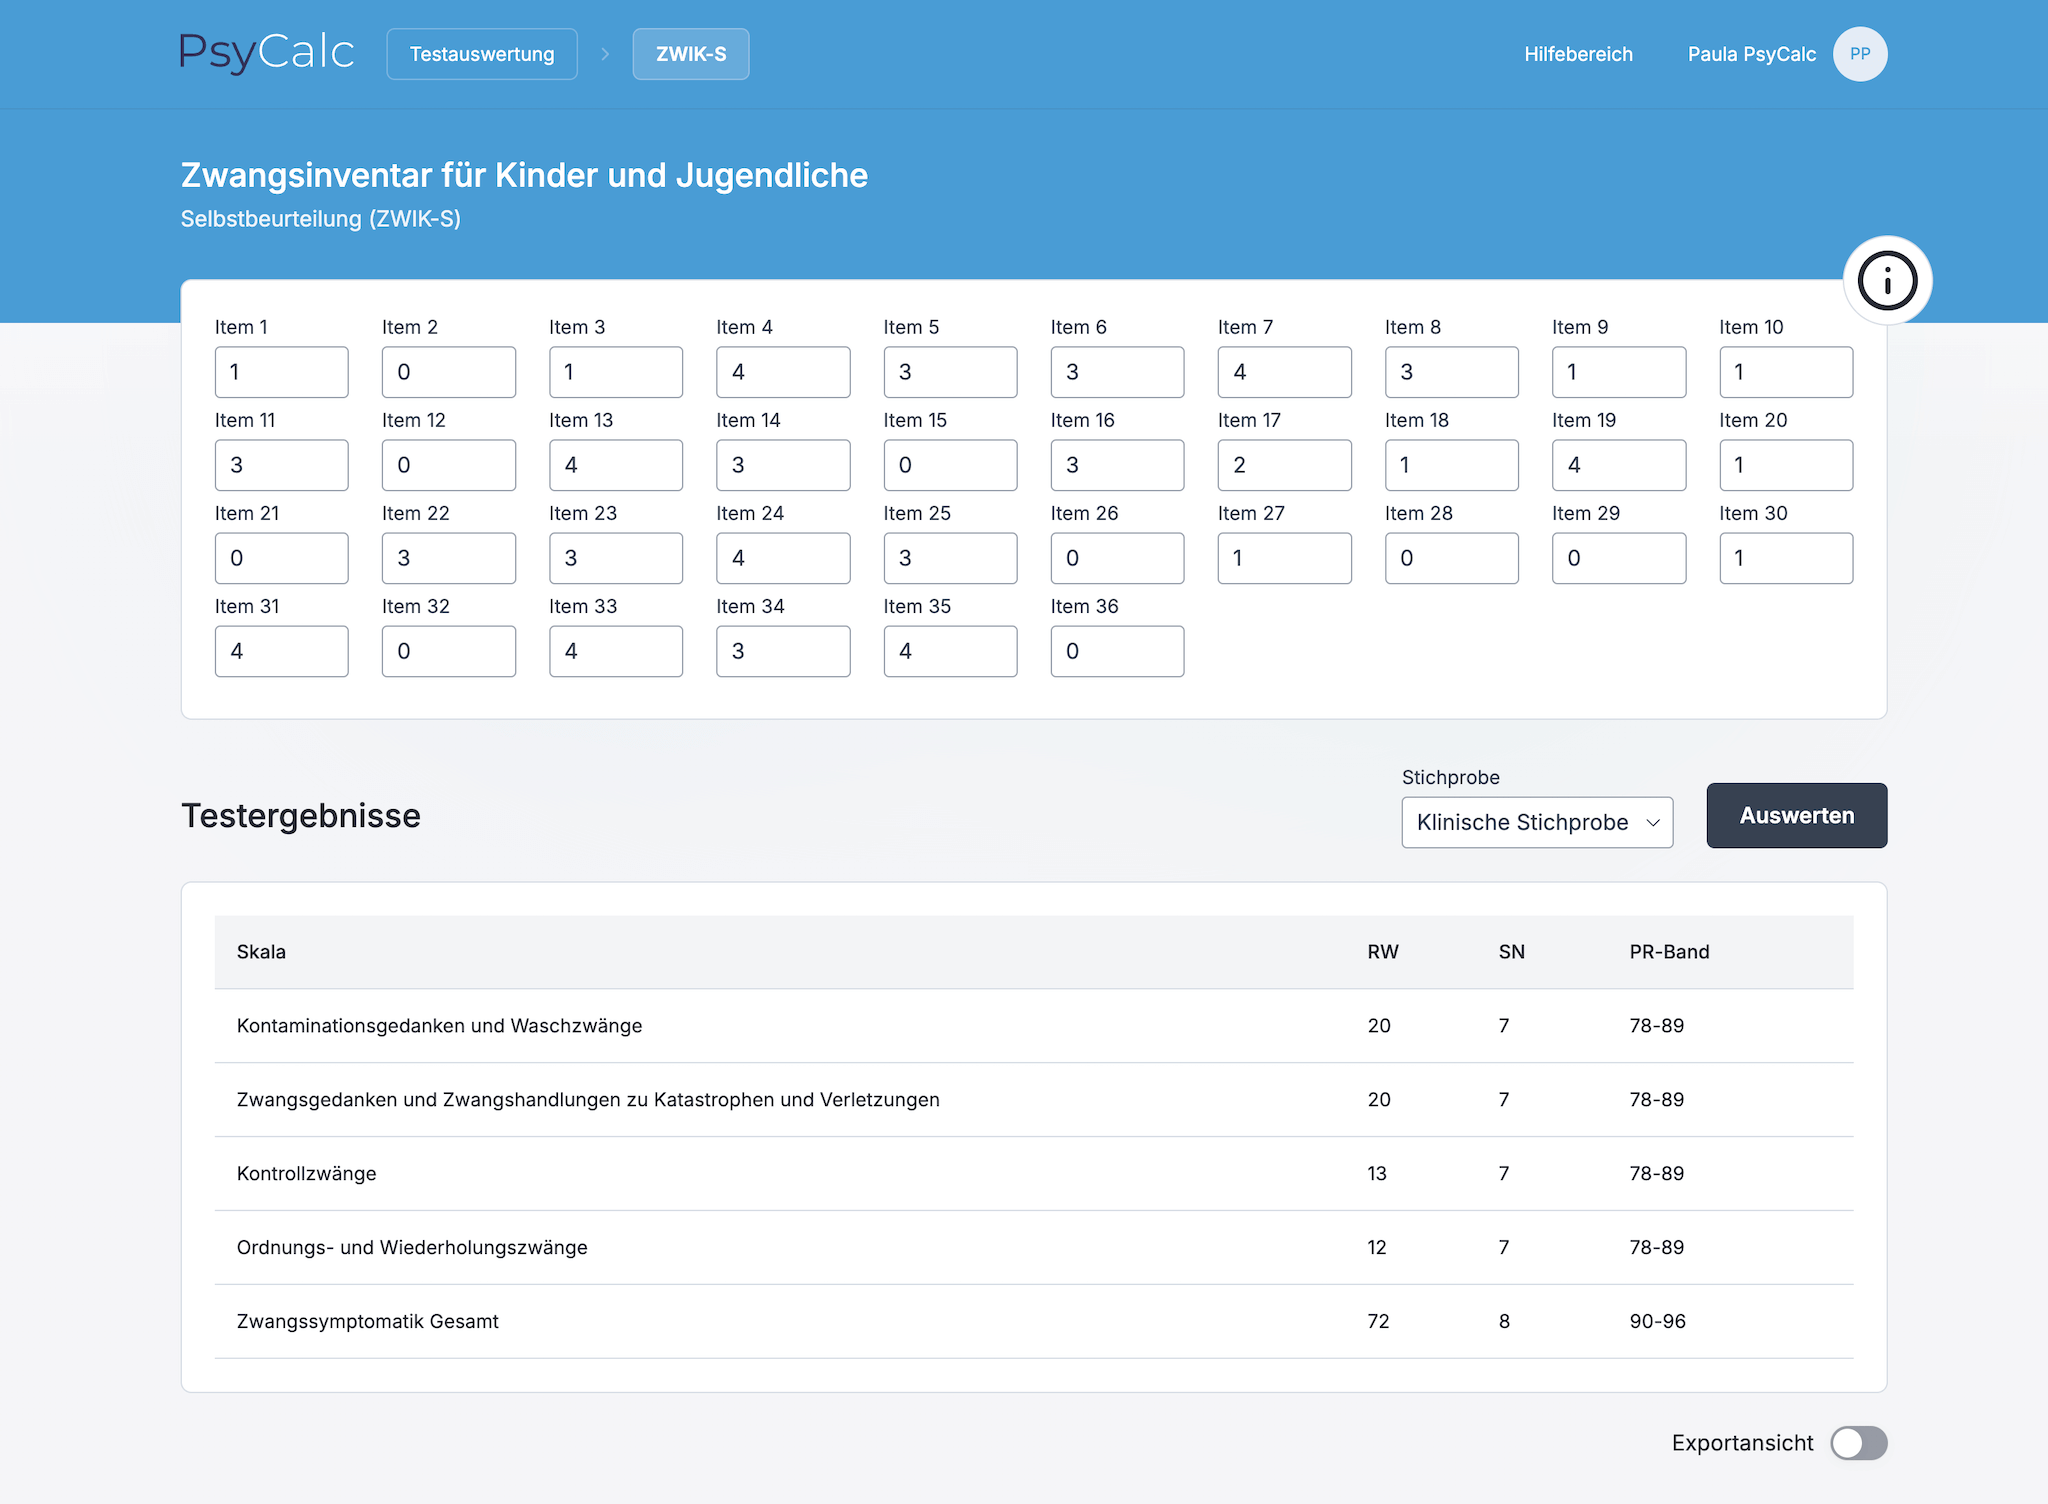Select the ZWIK-S breadcrumb tab
The image size is (2048, 1504).
[x=690, y=54]
